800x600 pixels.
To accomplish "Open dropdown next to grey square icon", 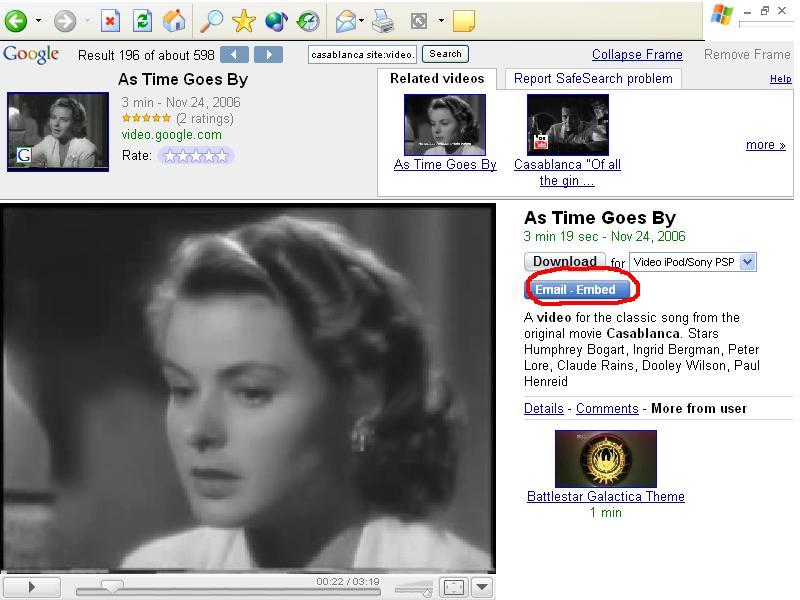I will (441, 21).
